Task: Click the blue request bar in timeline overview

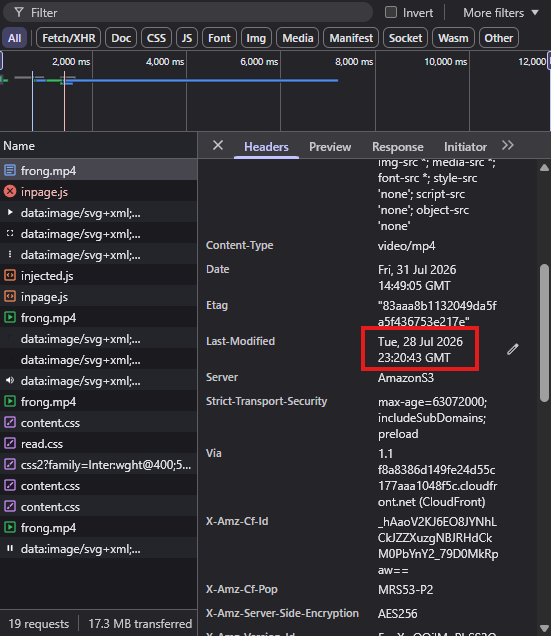Action: [x=203, y=80]
